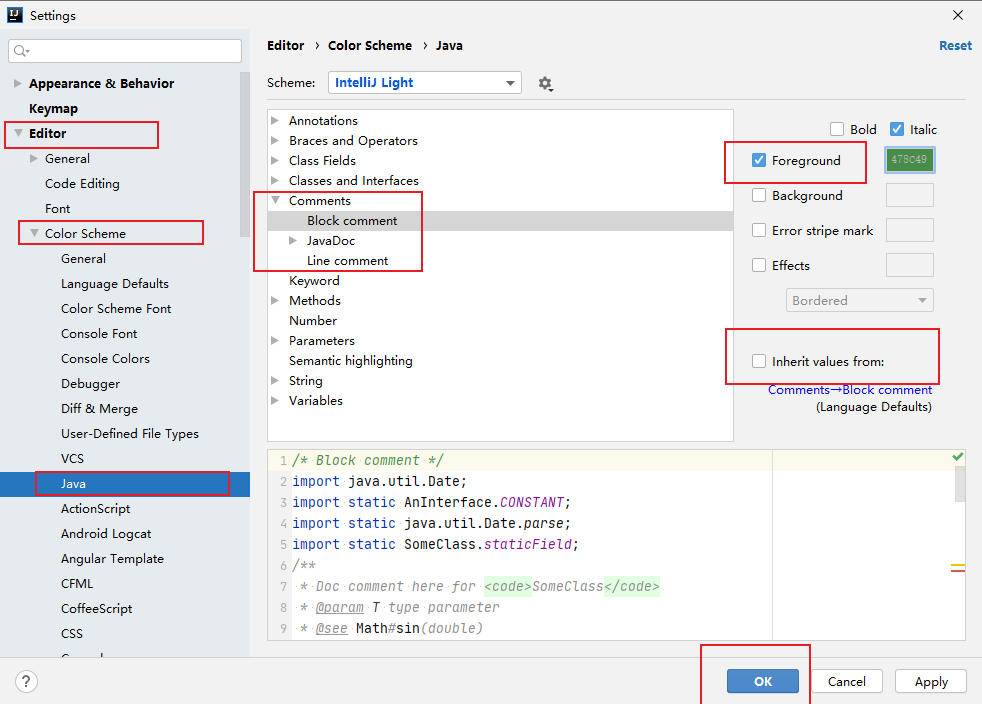Enable the Effects checkbox
Image resolution: width=982 pixels, height=704 pixels.
coord(759,266)
